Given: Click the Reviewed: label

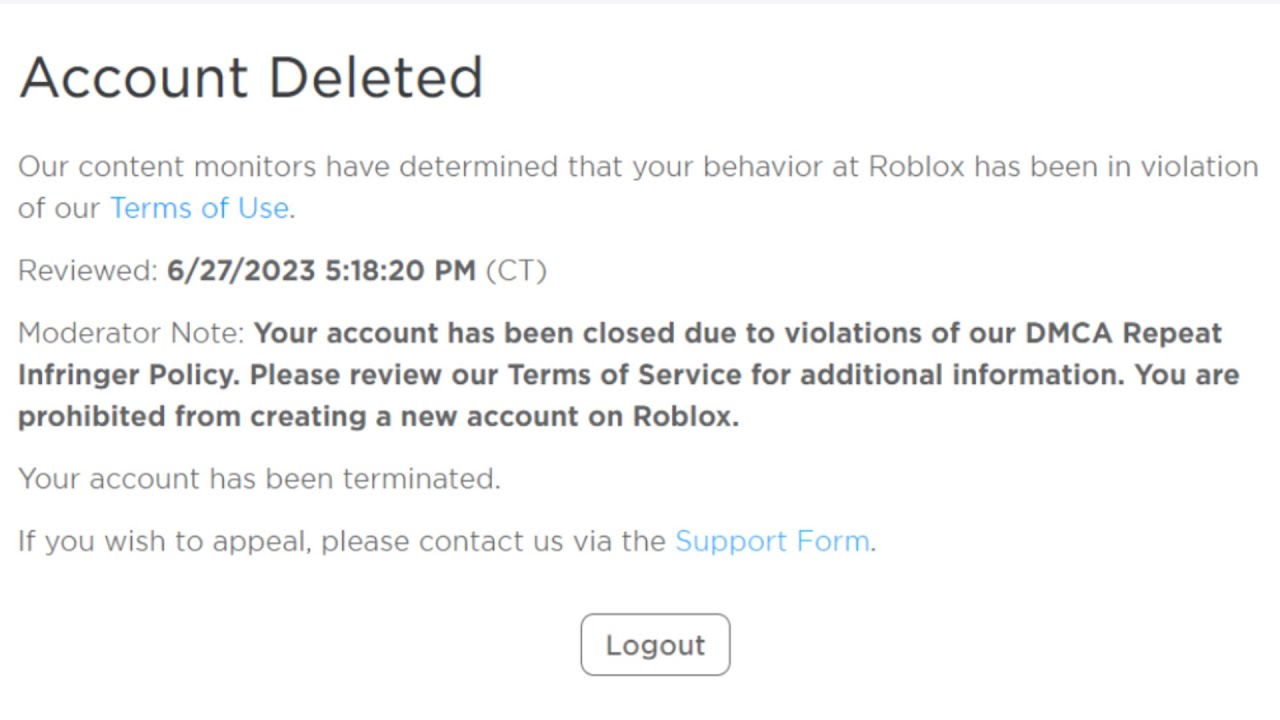Looking at the screenshot, I should (x=88, y=271).
